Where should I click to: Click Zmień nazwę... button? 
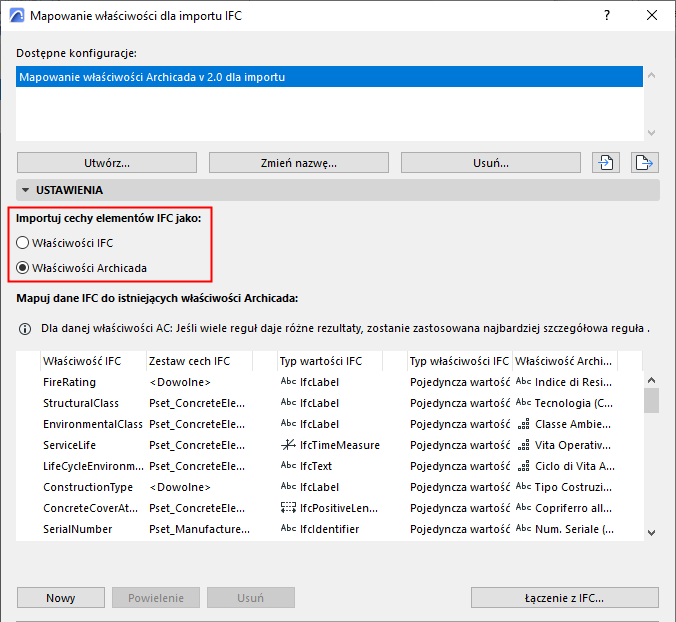pos(299,163)
